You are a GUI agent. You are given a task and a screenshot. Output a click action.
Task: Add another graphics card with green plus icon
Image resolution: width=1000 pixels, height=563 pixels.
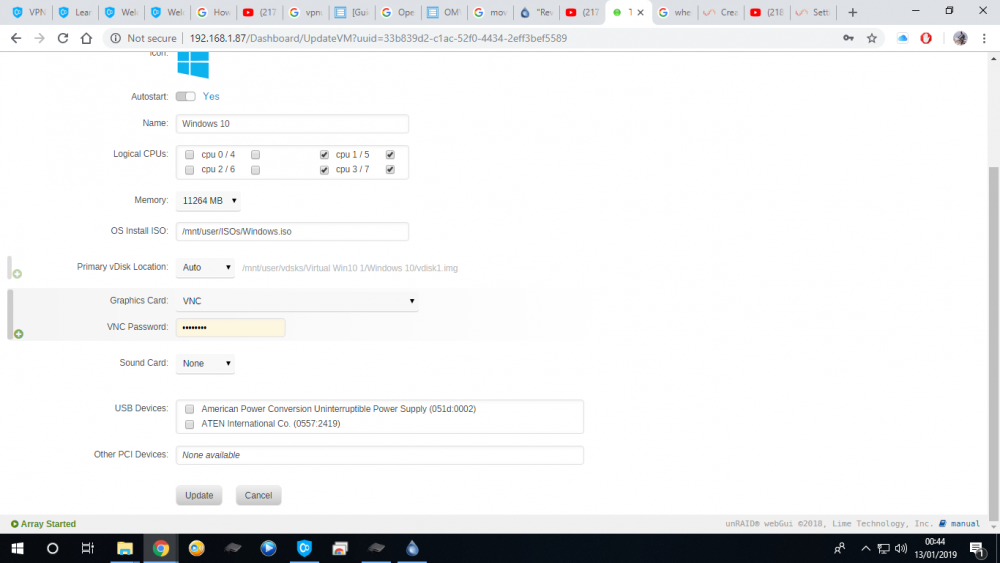click(18, 334)
